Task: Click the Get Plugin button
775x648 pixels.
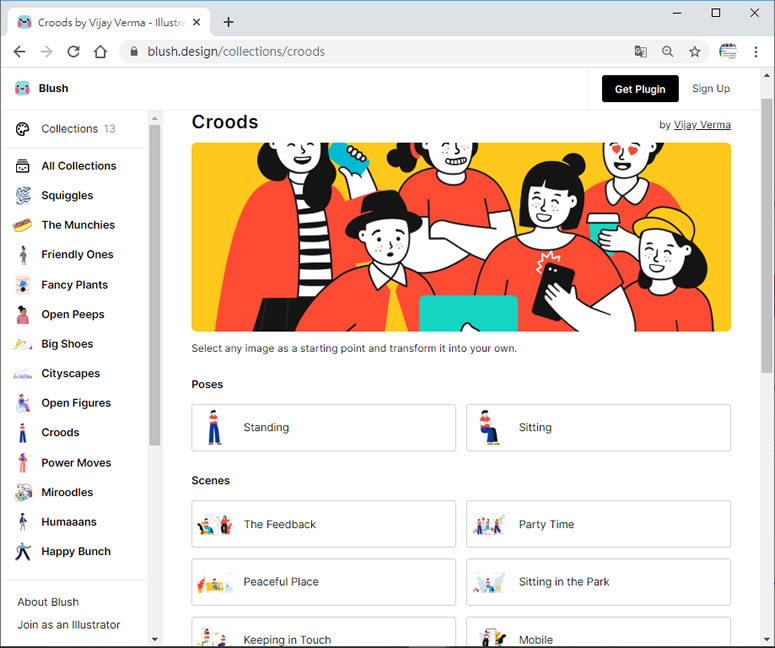Action: (x=640, y=89)
